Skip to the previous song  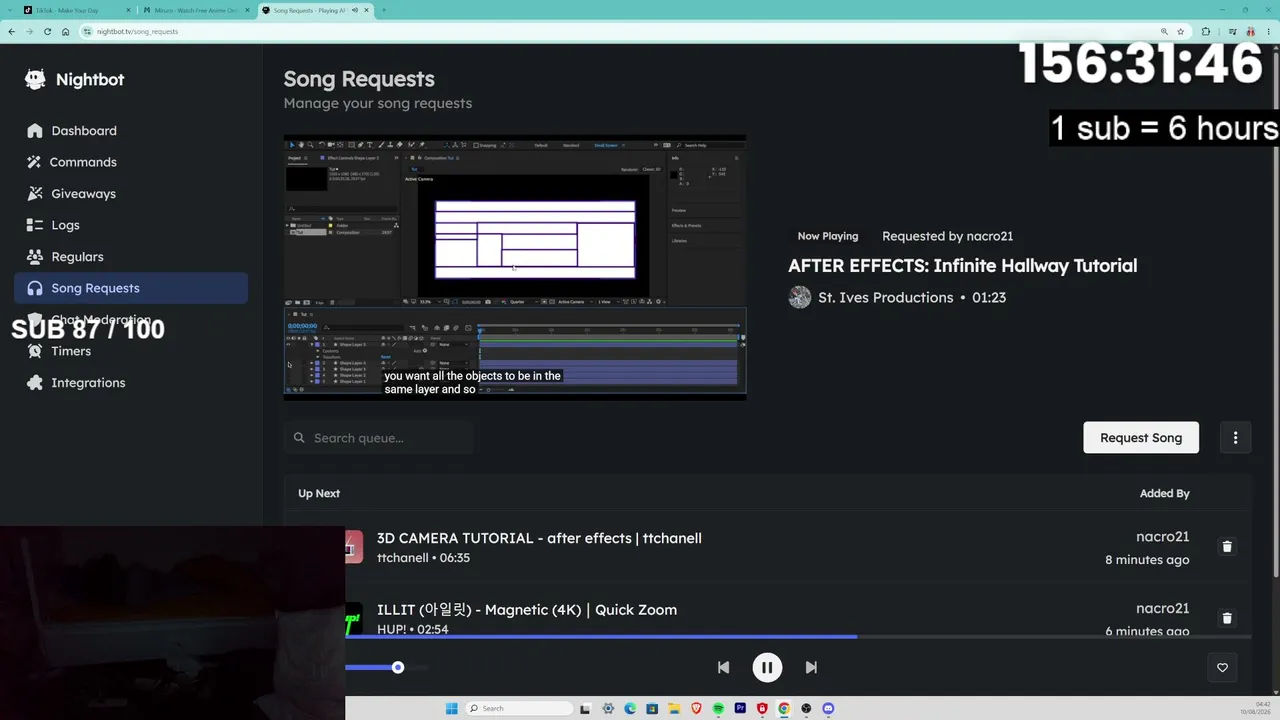[723, 668]
